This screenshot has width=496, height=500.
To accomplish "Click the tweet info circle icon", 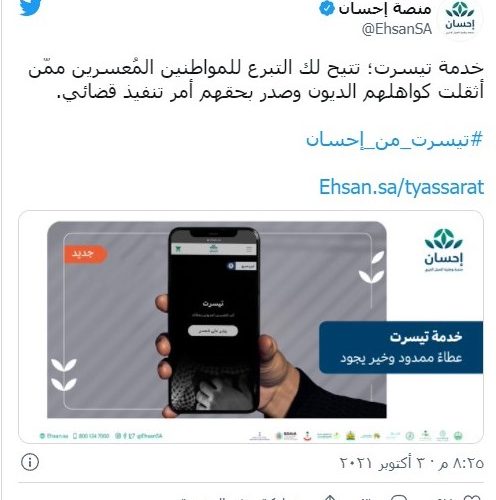I will [30, 462].
